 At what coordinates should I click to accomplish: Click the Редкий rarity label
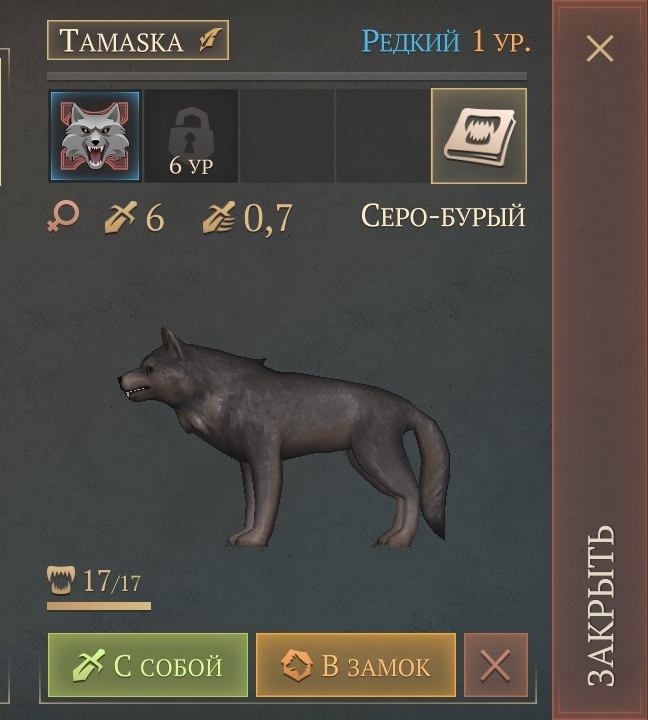point(410,41)
